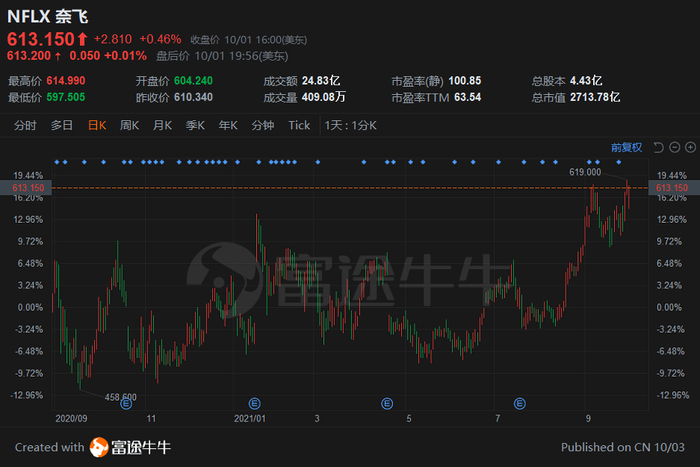The image size is (700, 467).
Task: Click earnings E marker near 2021/01
Action: pyautogui.click(x=254, y=404)
